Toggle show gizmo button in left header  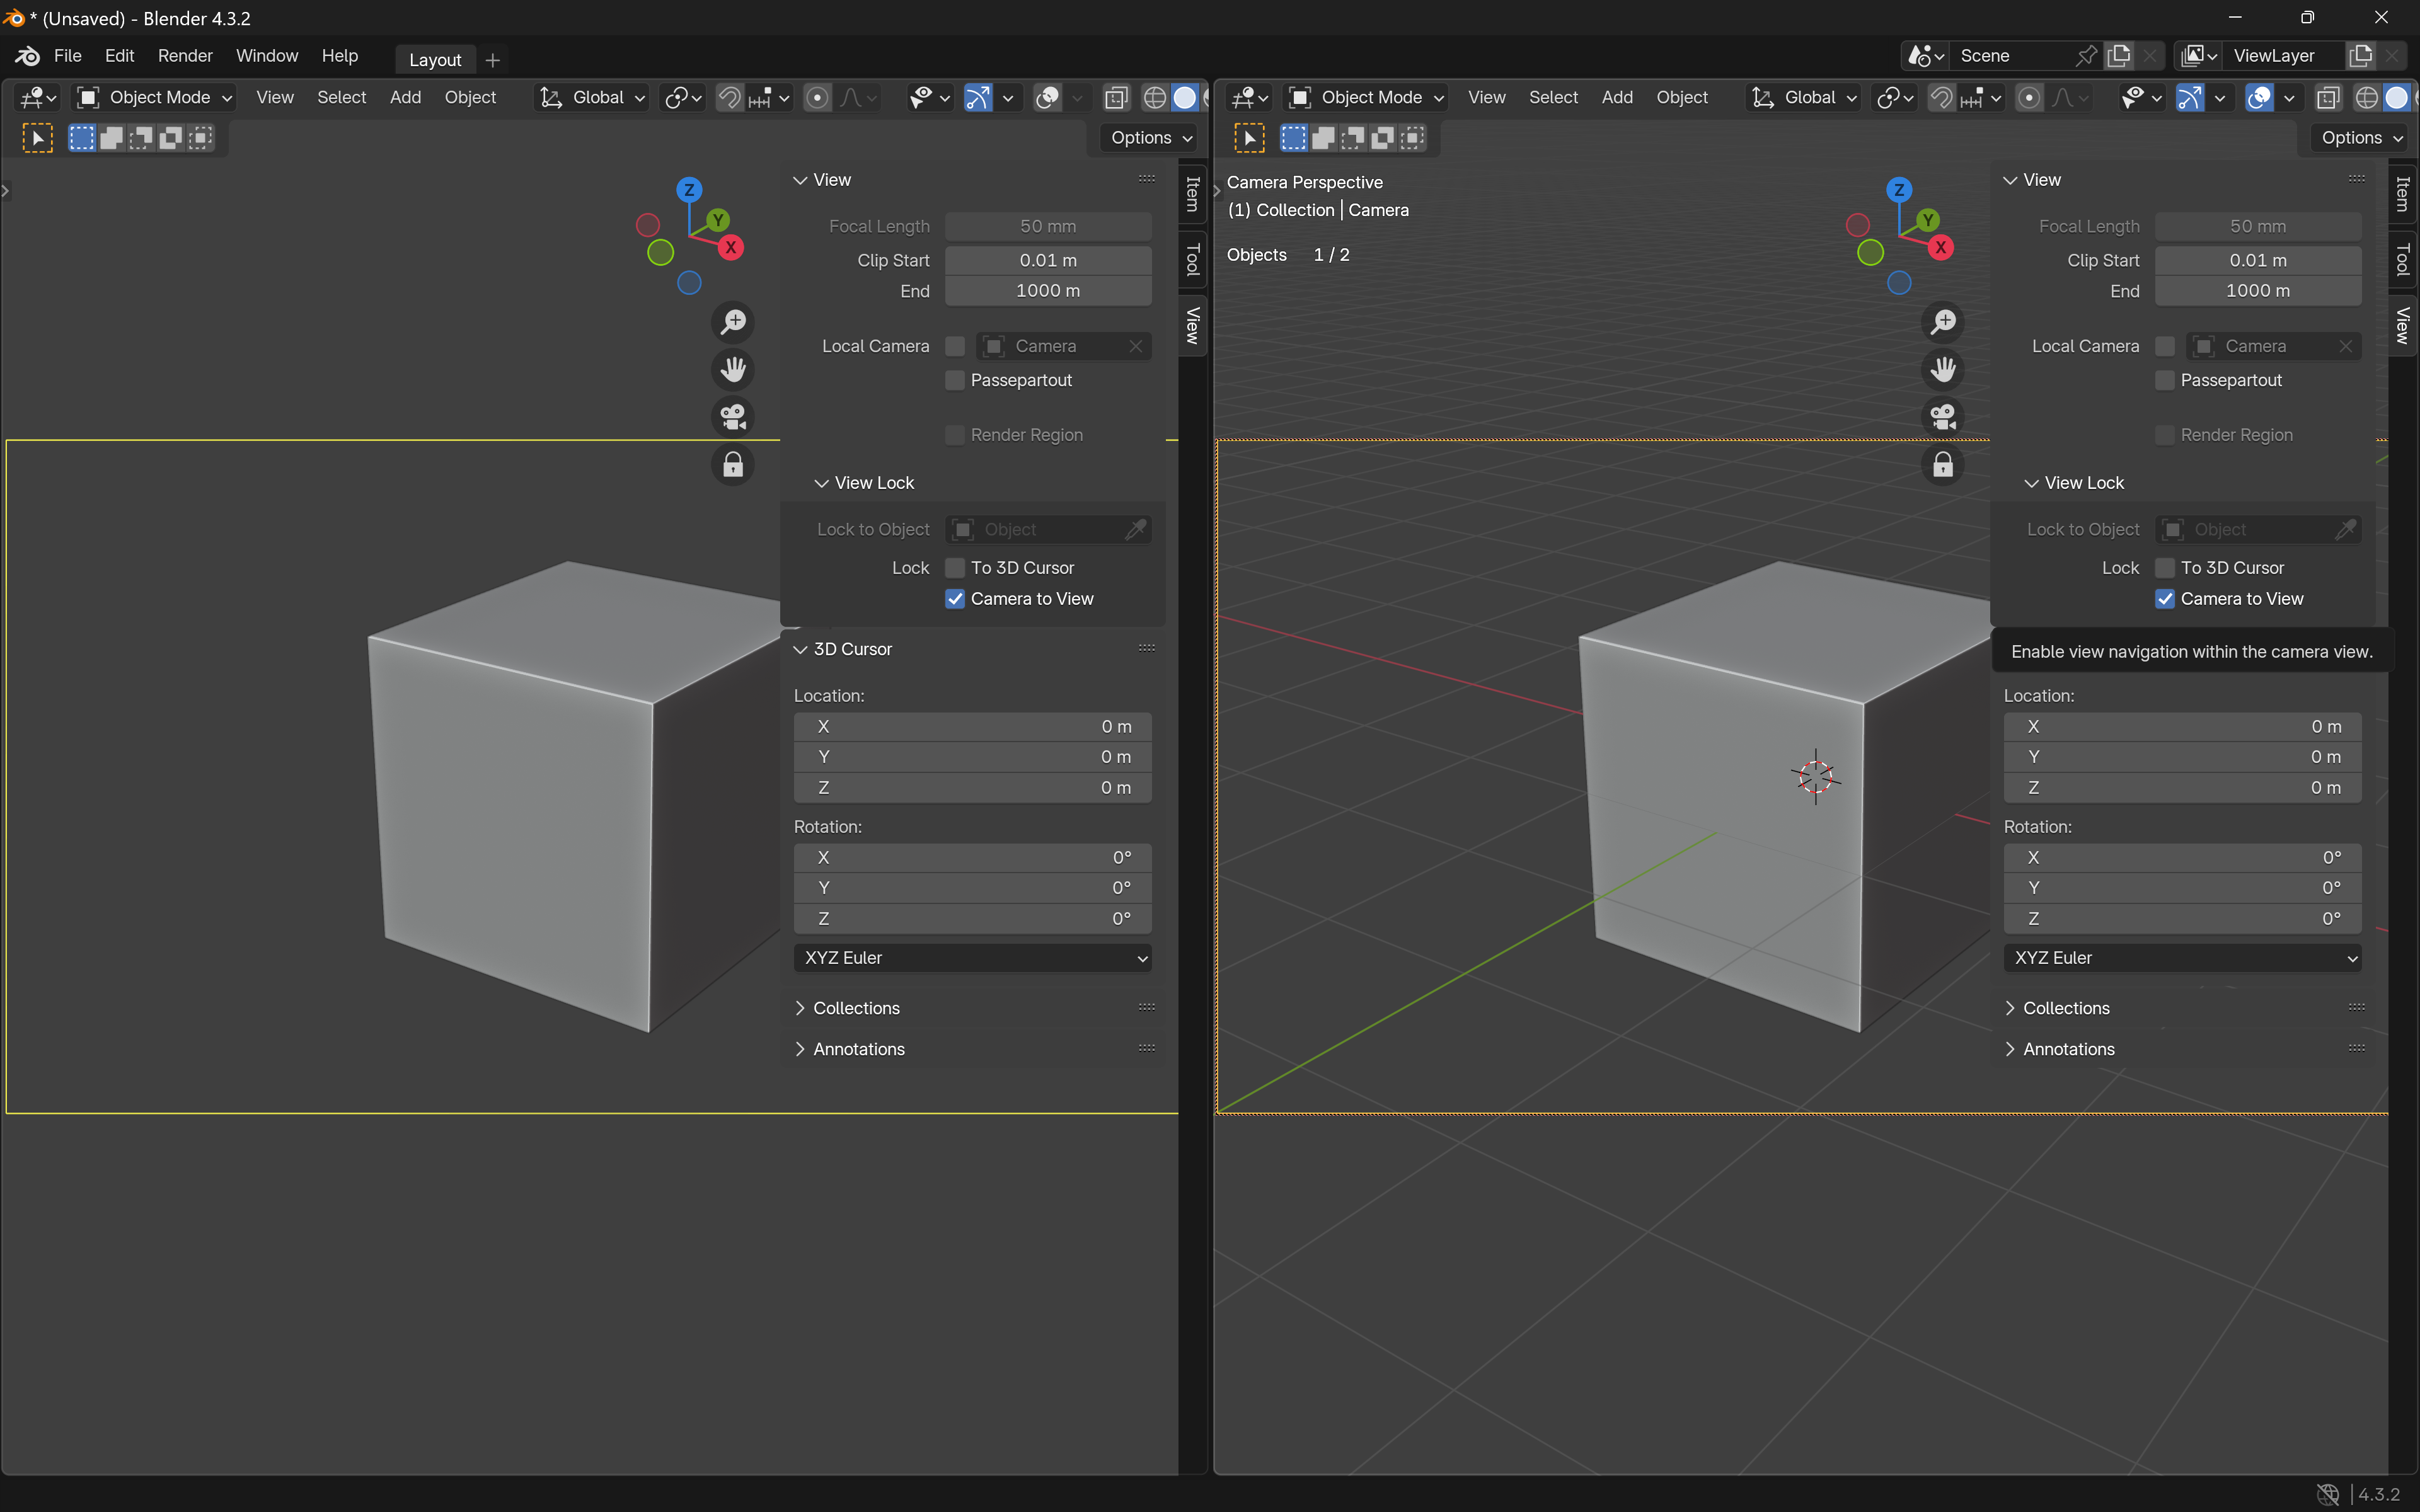click(978, 97)
